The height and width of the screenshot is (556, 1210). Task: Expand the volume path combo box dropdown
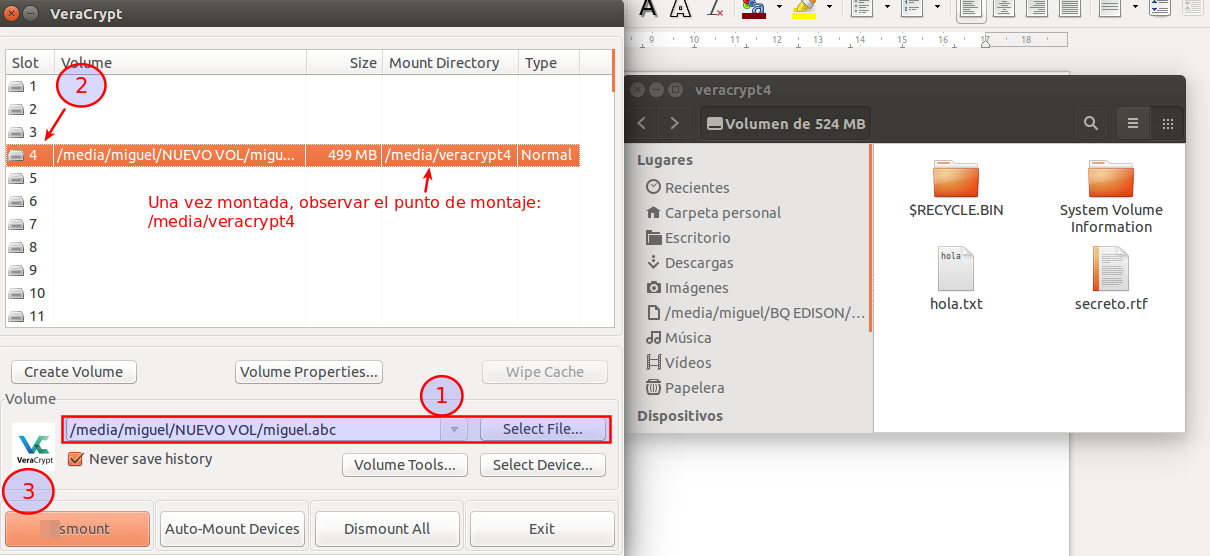click(x=454, y=429)
